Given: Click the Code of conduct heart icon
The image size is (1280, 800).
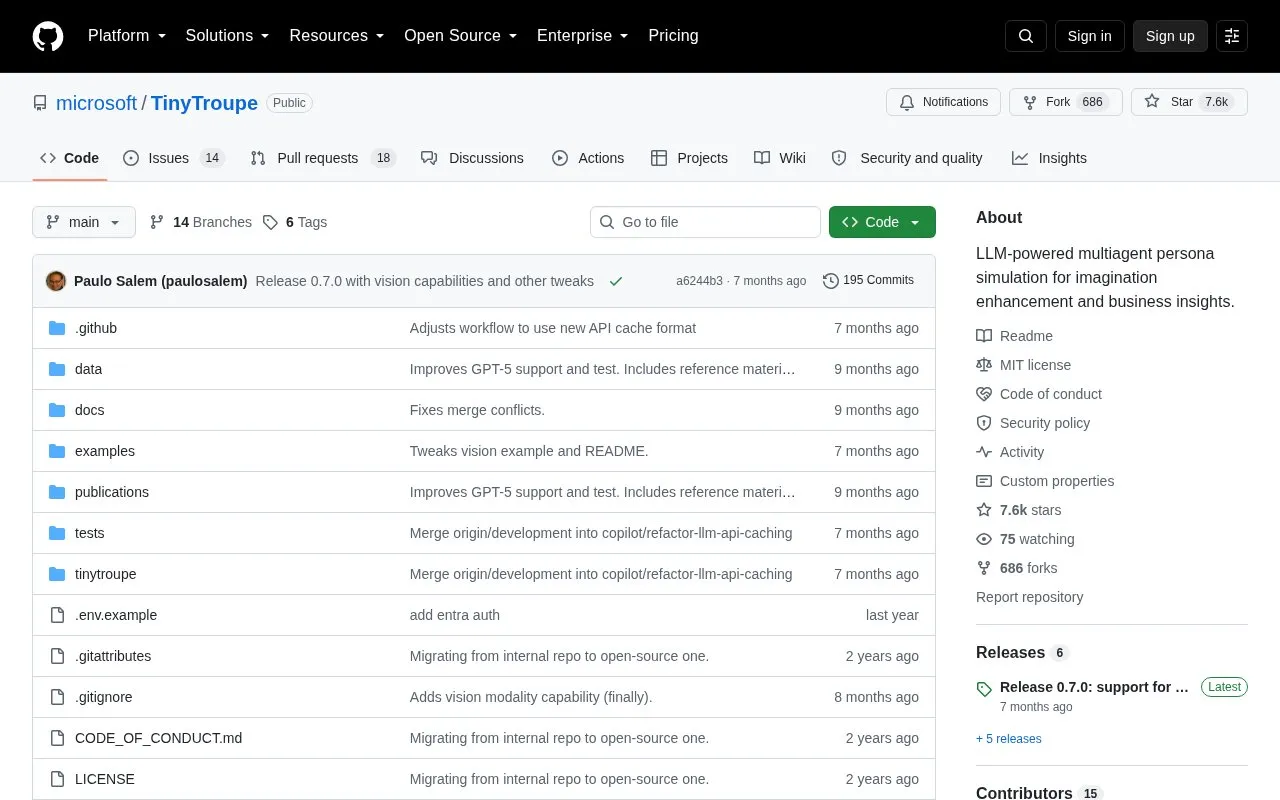Looking at the screenshot, I should click(x=984, y=394).
